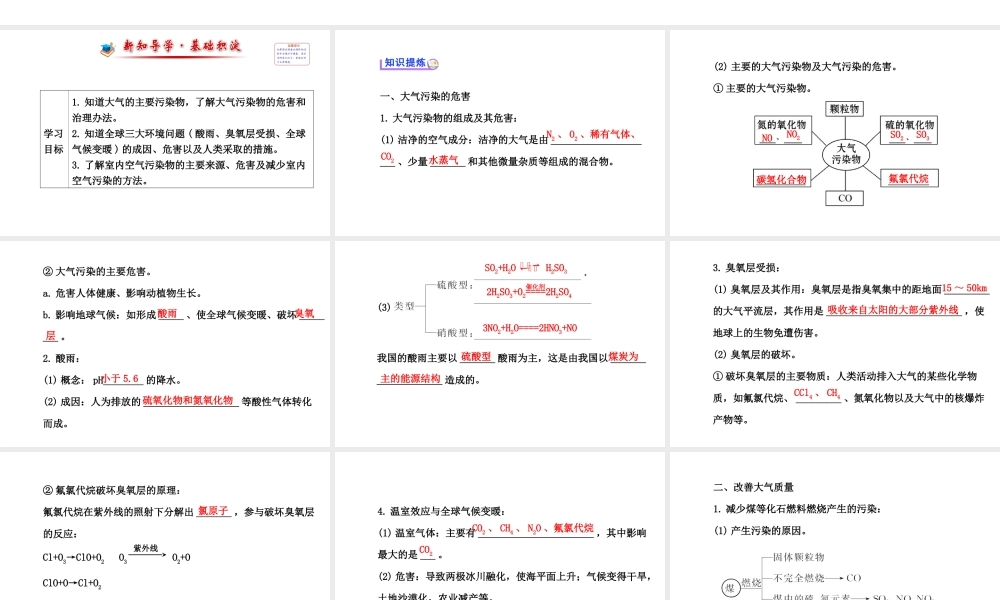Click the round icon next to 知识提炼
The image size is (1000, 600).
pos(433,63)
